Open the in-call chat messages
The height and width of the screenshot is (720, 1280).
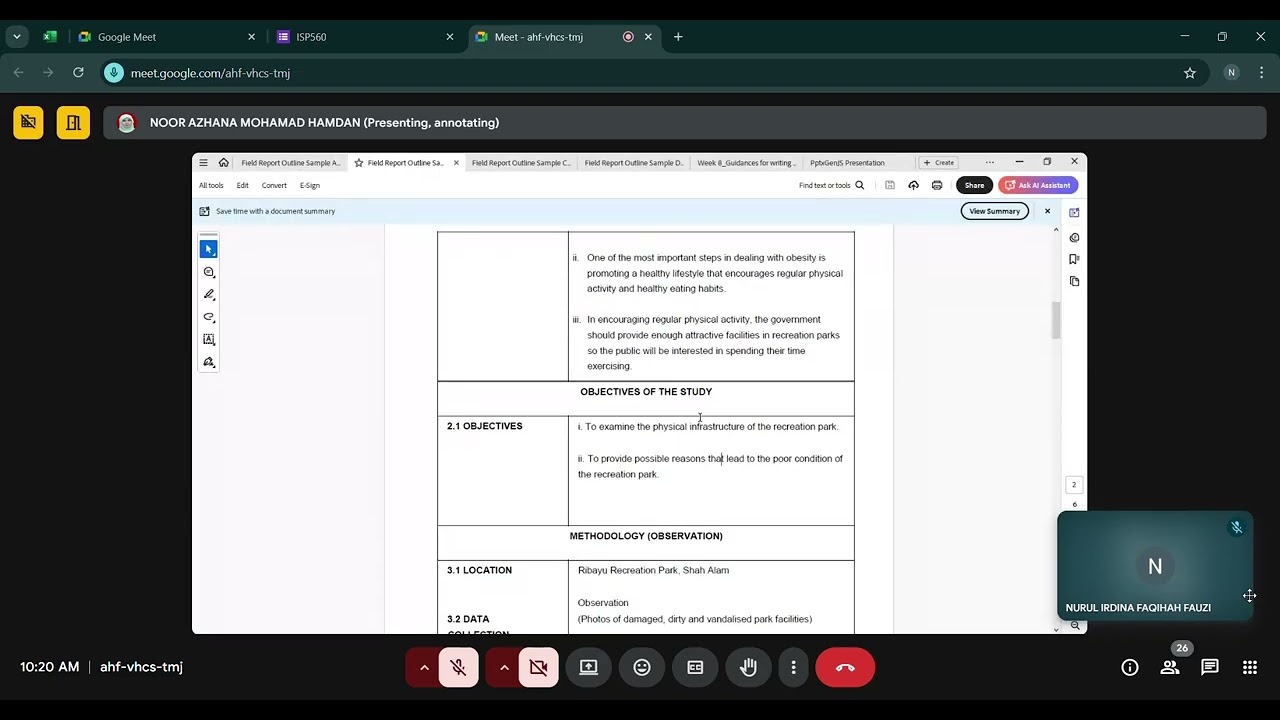pyautogui.click(x=1210, y=667)
